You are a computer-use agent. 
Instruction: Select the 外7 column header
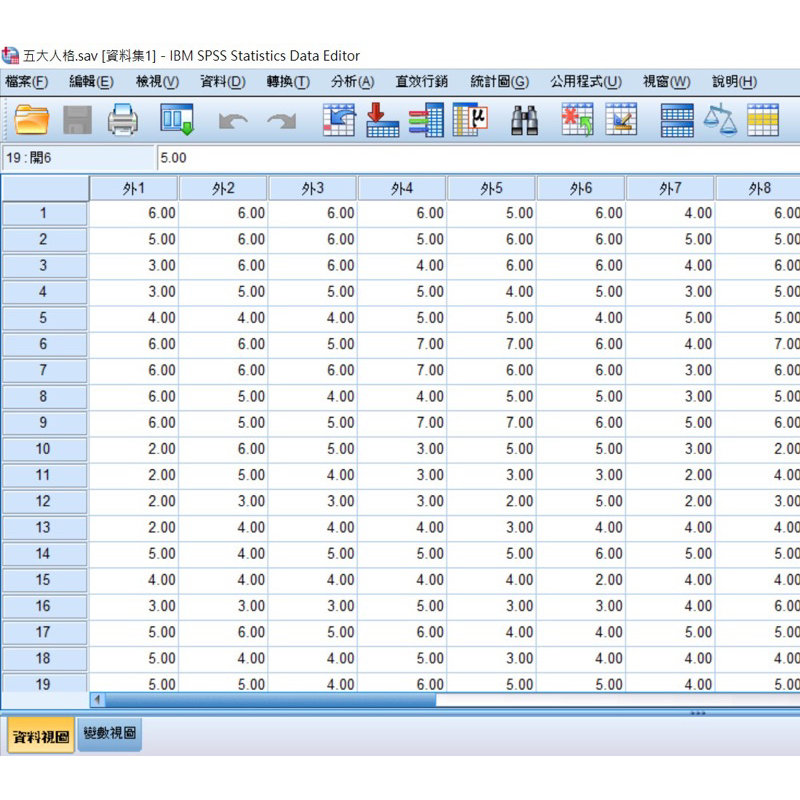pos(670,189)
